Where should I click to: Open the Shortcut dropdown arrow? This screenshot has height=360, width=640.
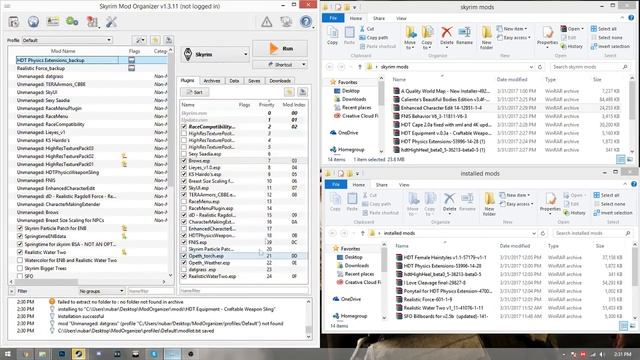(304, 64)
